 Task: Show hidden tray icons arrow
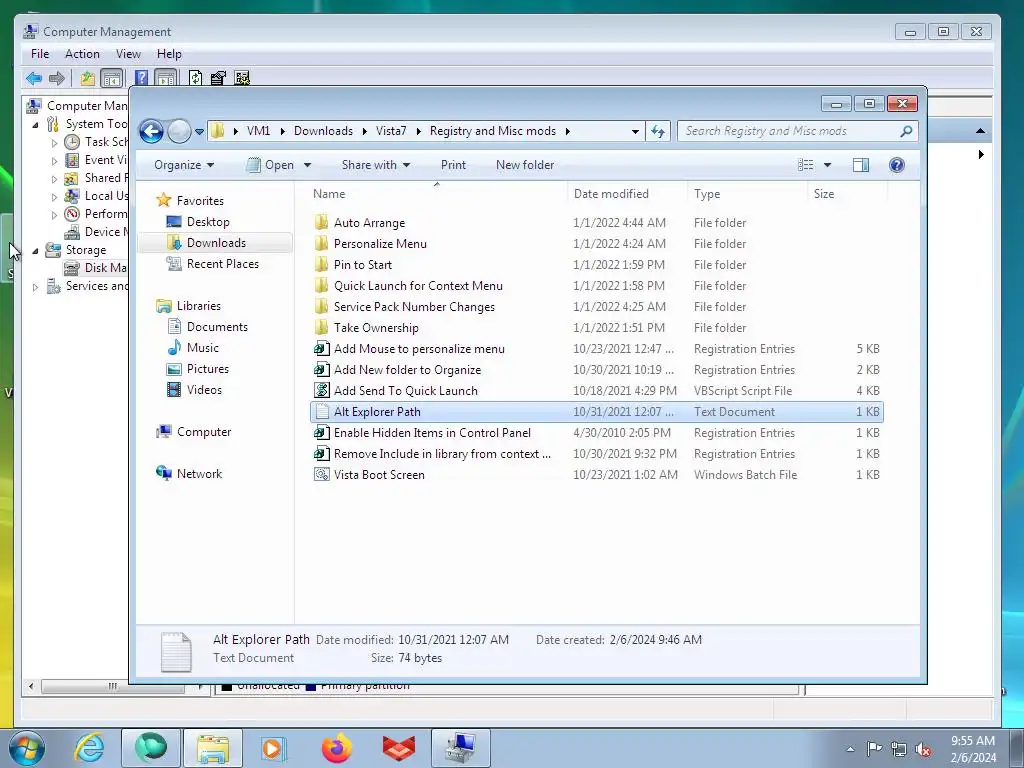pyautogui.click(x=850, y=749)
